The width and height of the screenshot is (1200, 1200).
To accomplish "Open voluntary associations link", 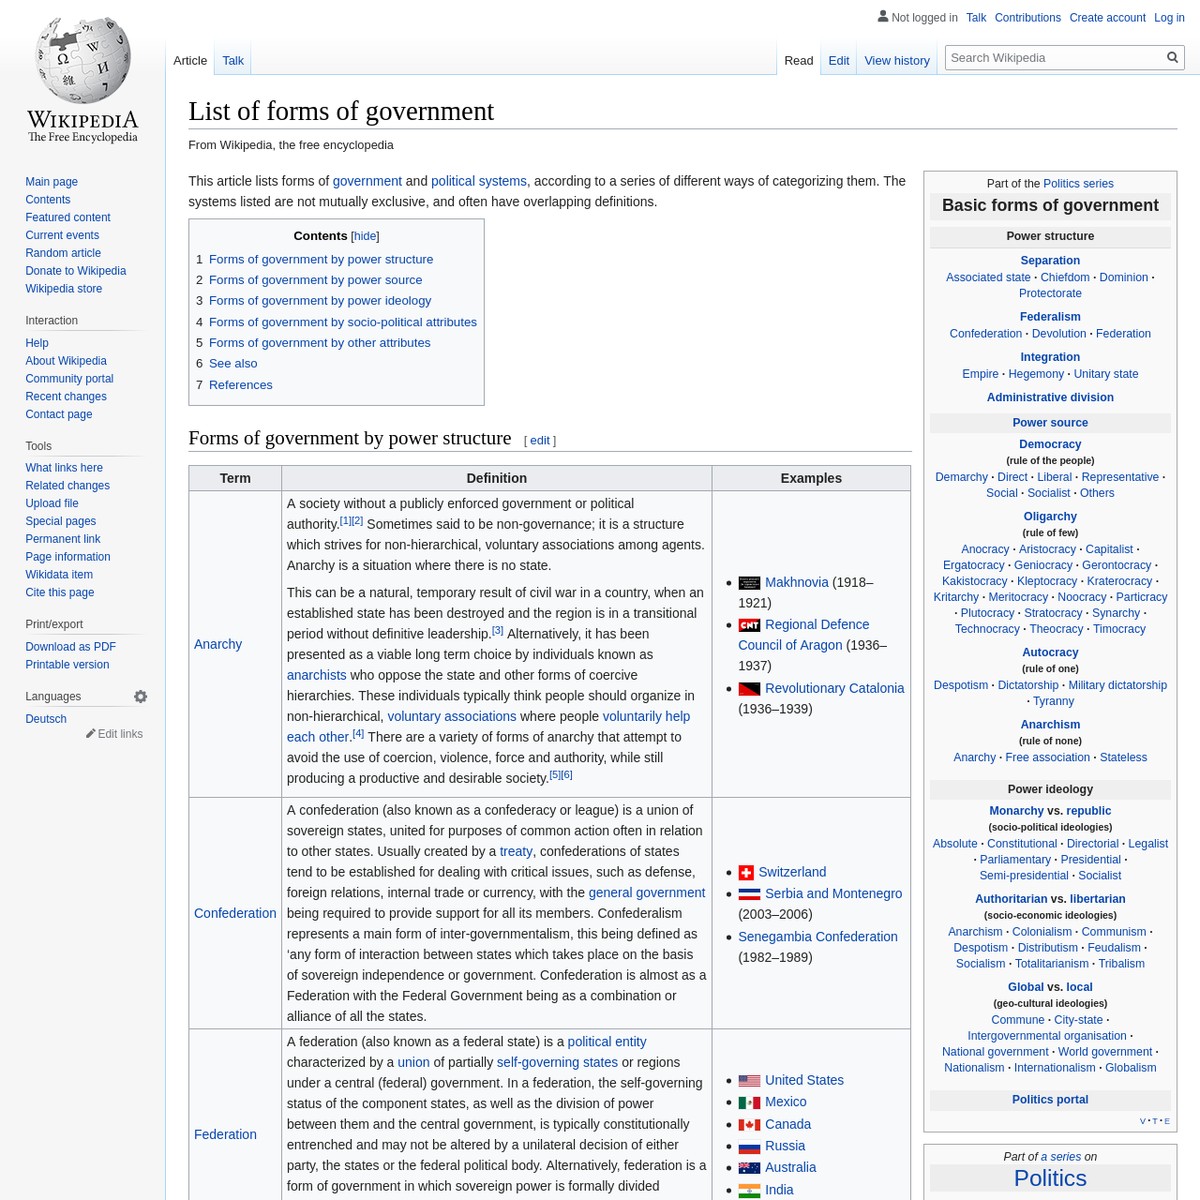I will [452, 716].
